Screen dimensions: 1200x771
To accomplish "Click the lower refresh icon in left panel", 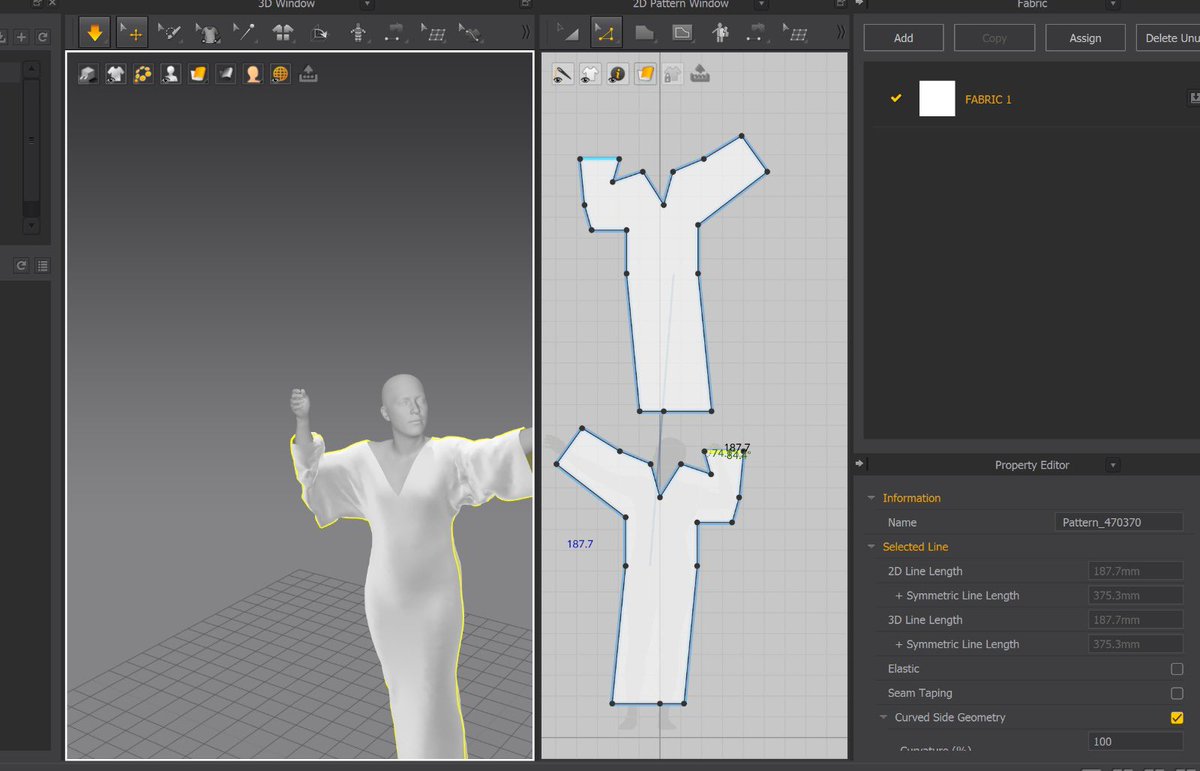I will pos(21,266).
